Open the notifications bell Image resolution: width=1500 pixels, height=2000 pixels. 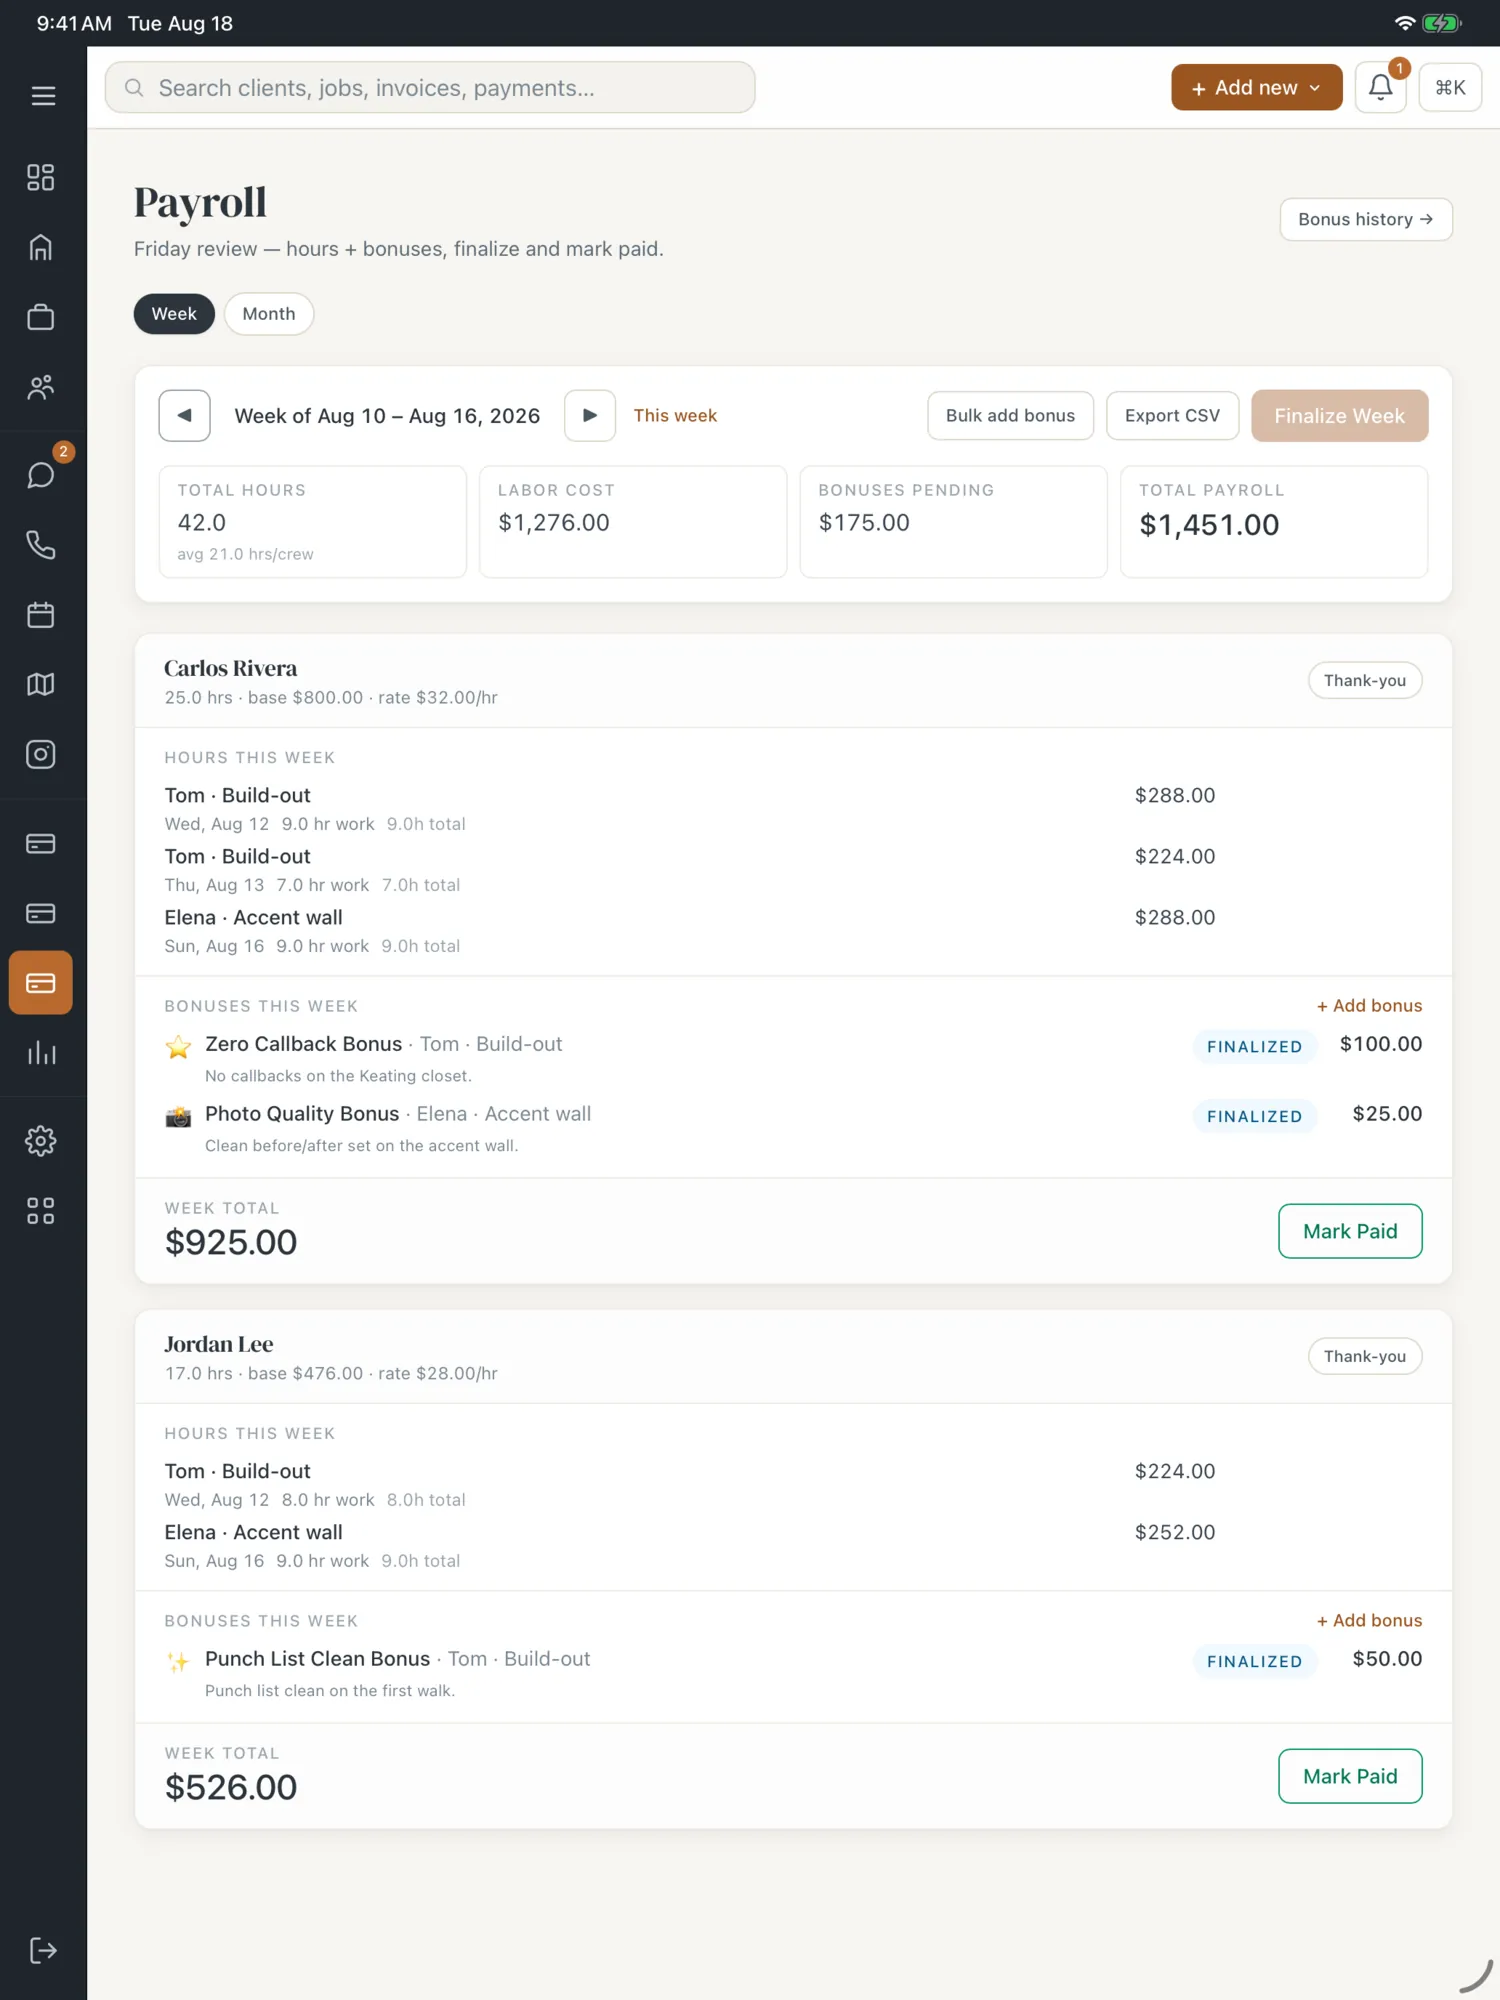pyautogui.click(x=1381, y=88)
